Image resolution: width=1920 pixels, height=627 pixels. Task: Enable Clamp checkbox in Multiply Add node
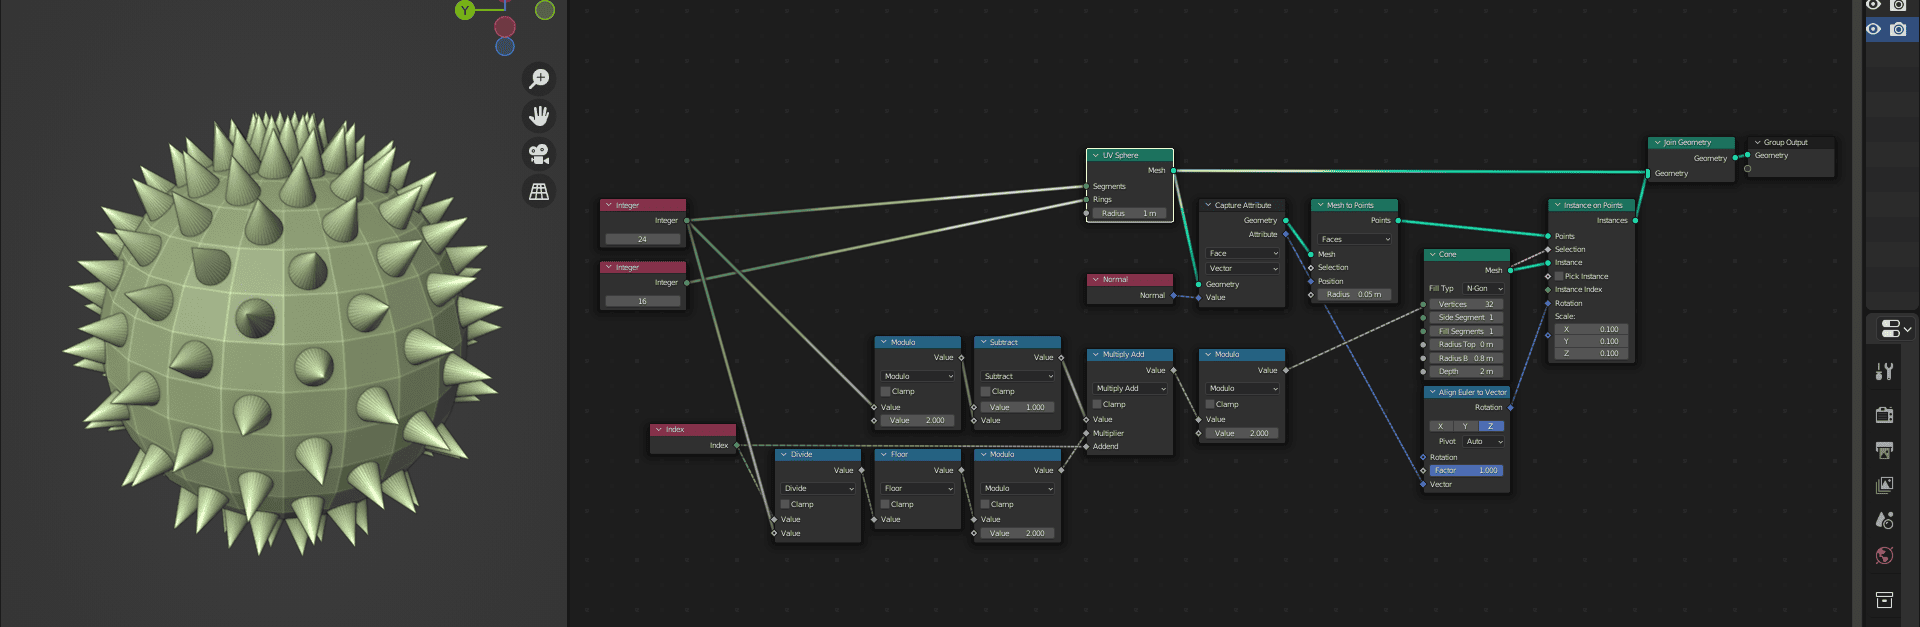coord(1097,404)
